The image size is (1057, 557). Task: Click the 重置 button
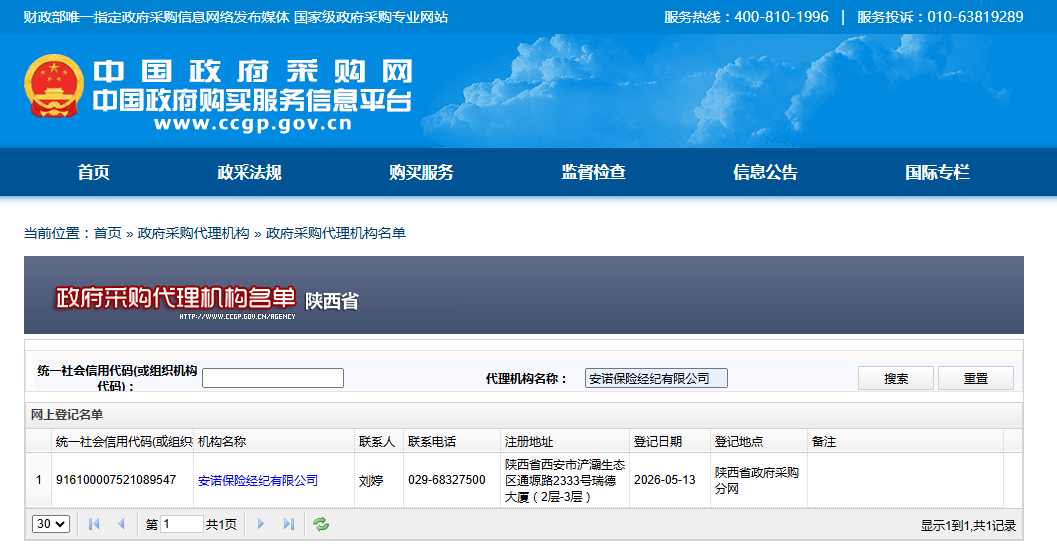975,378
